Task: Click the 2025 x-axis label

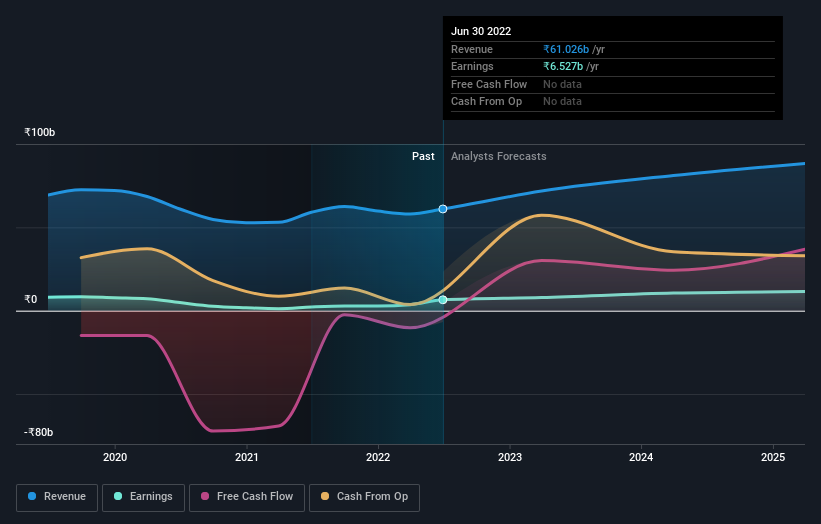Action: click(x=773, y=458)
